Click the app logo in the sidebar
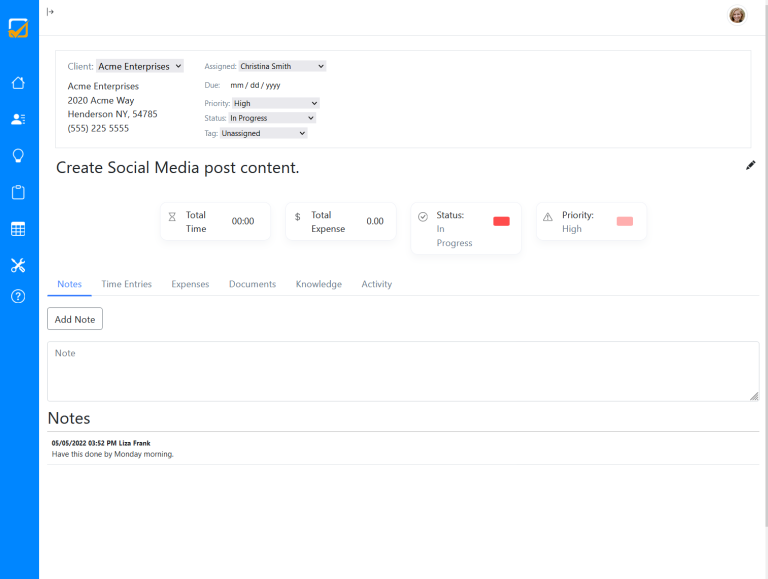Image resolution: width=768 pixels, height=579 pixels. (18, 28)
